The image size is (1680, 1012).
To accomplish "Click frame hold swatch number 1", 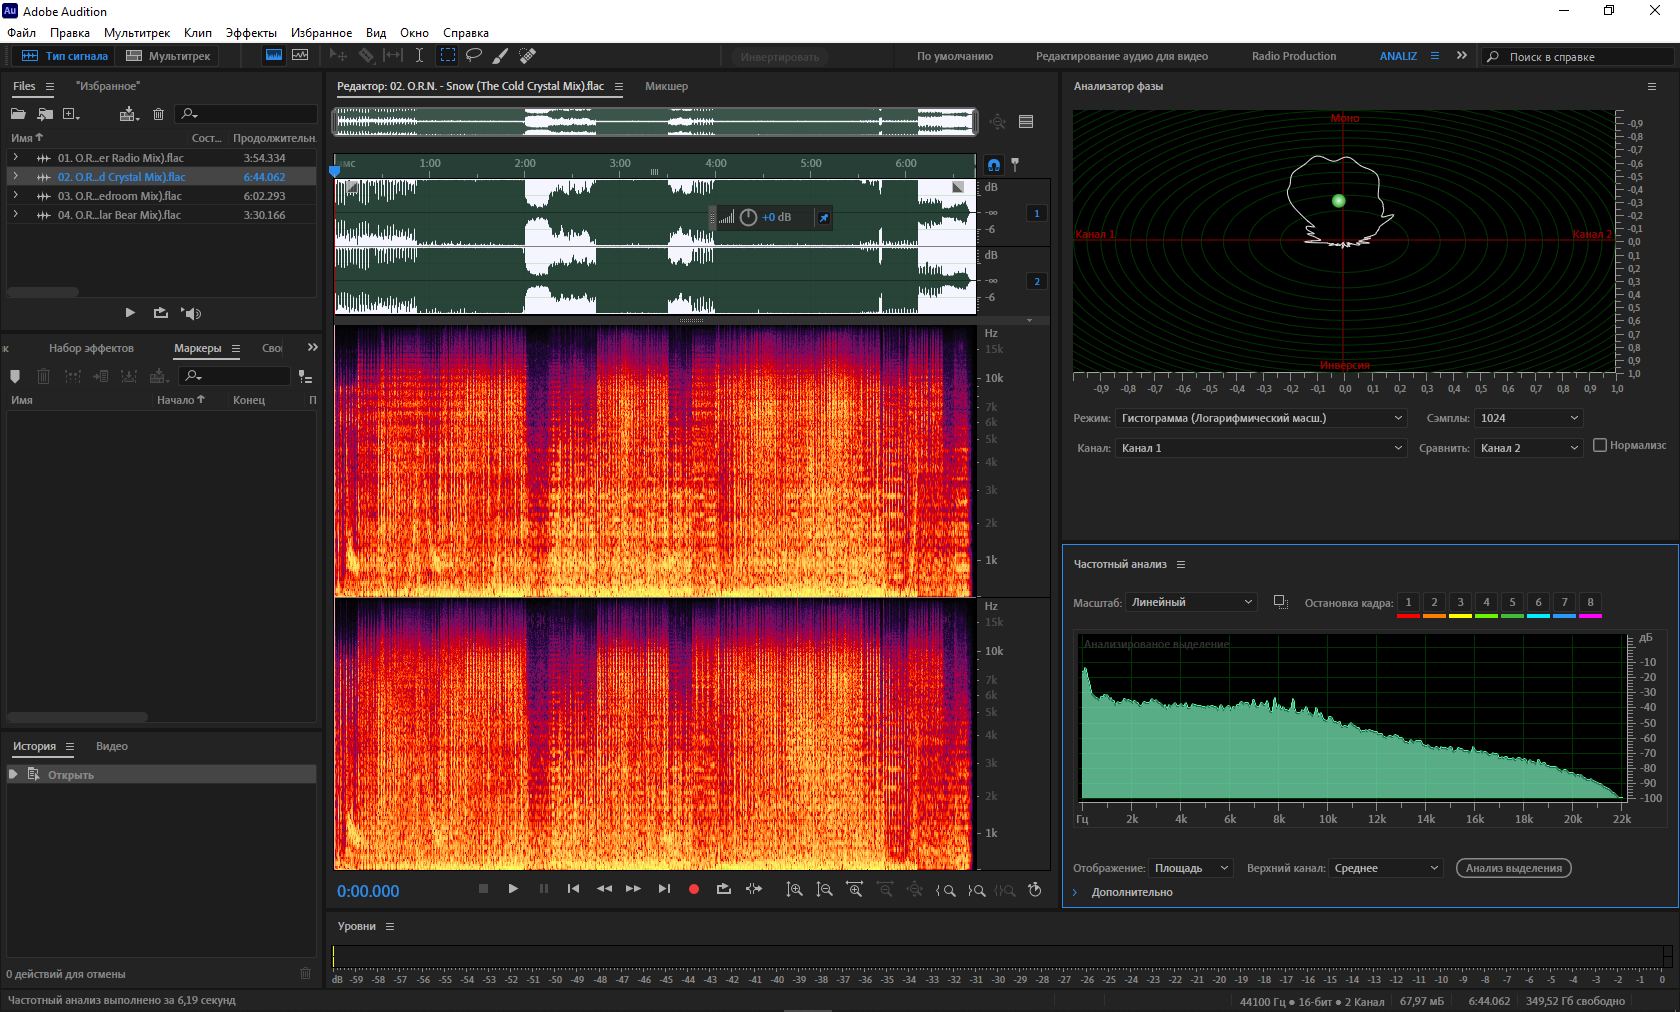I will 1408,602.
